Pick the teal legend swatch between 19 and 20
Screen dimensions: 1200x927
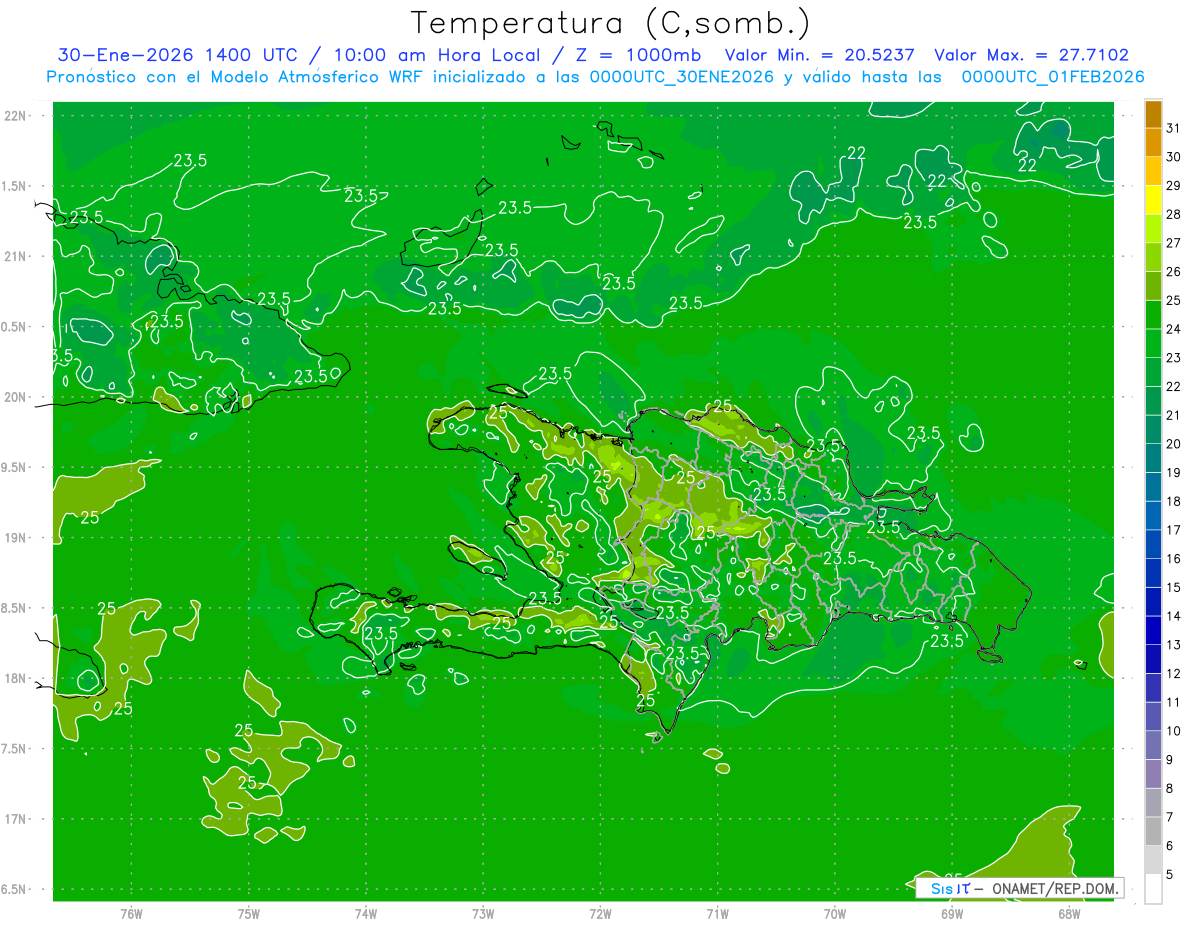point(1153,458)
